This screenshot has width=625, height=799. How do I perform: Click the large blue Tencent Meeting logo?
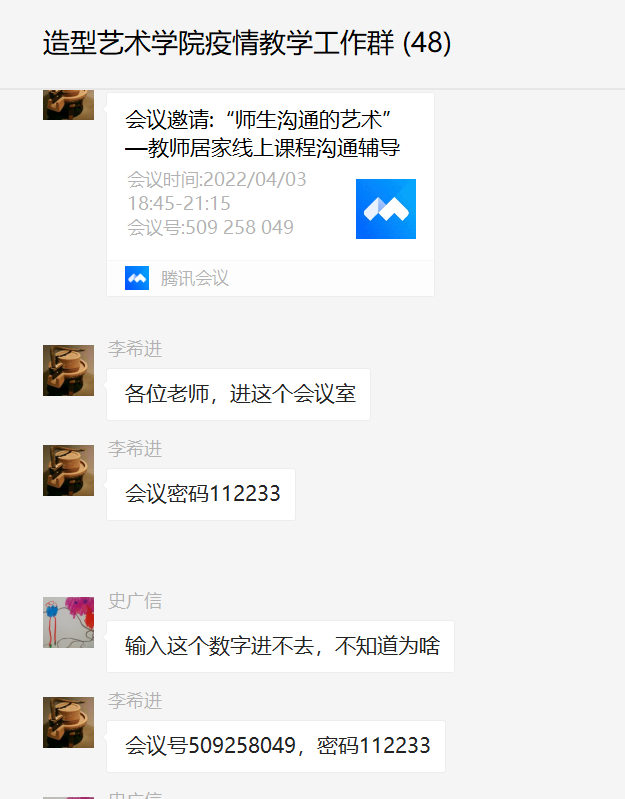tap(386, 209)
